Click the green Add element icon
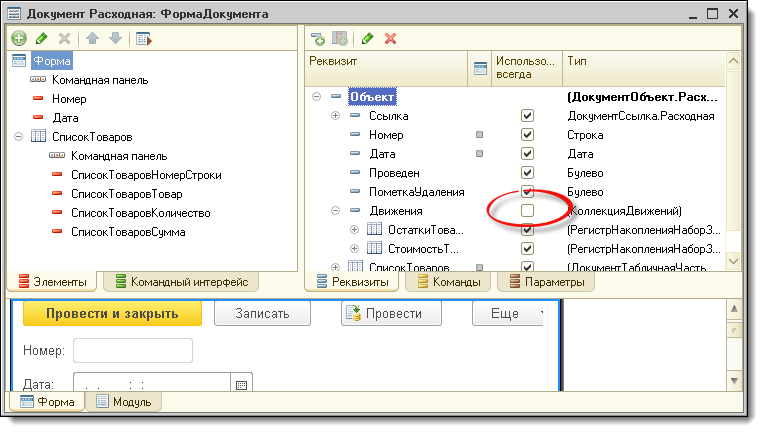The image size is (763, 432). (18, 39)
